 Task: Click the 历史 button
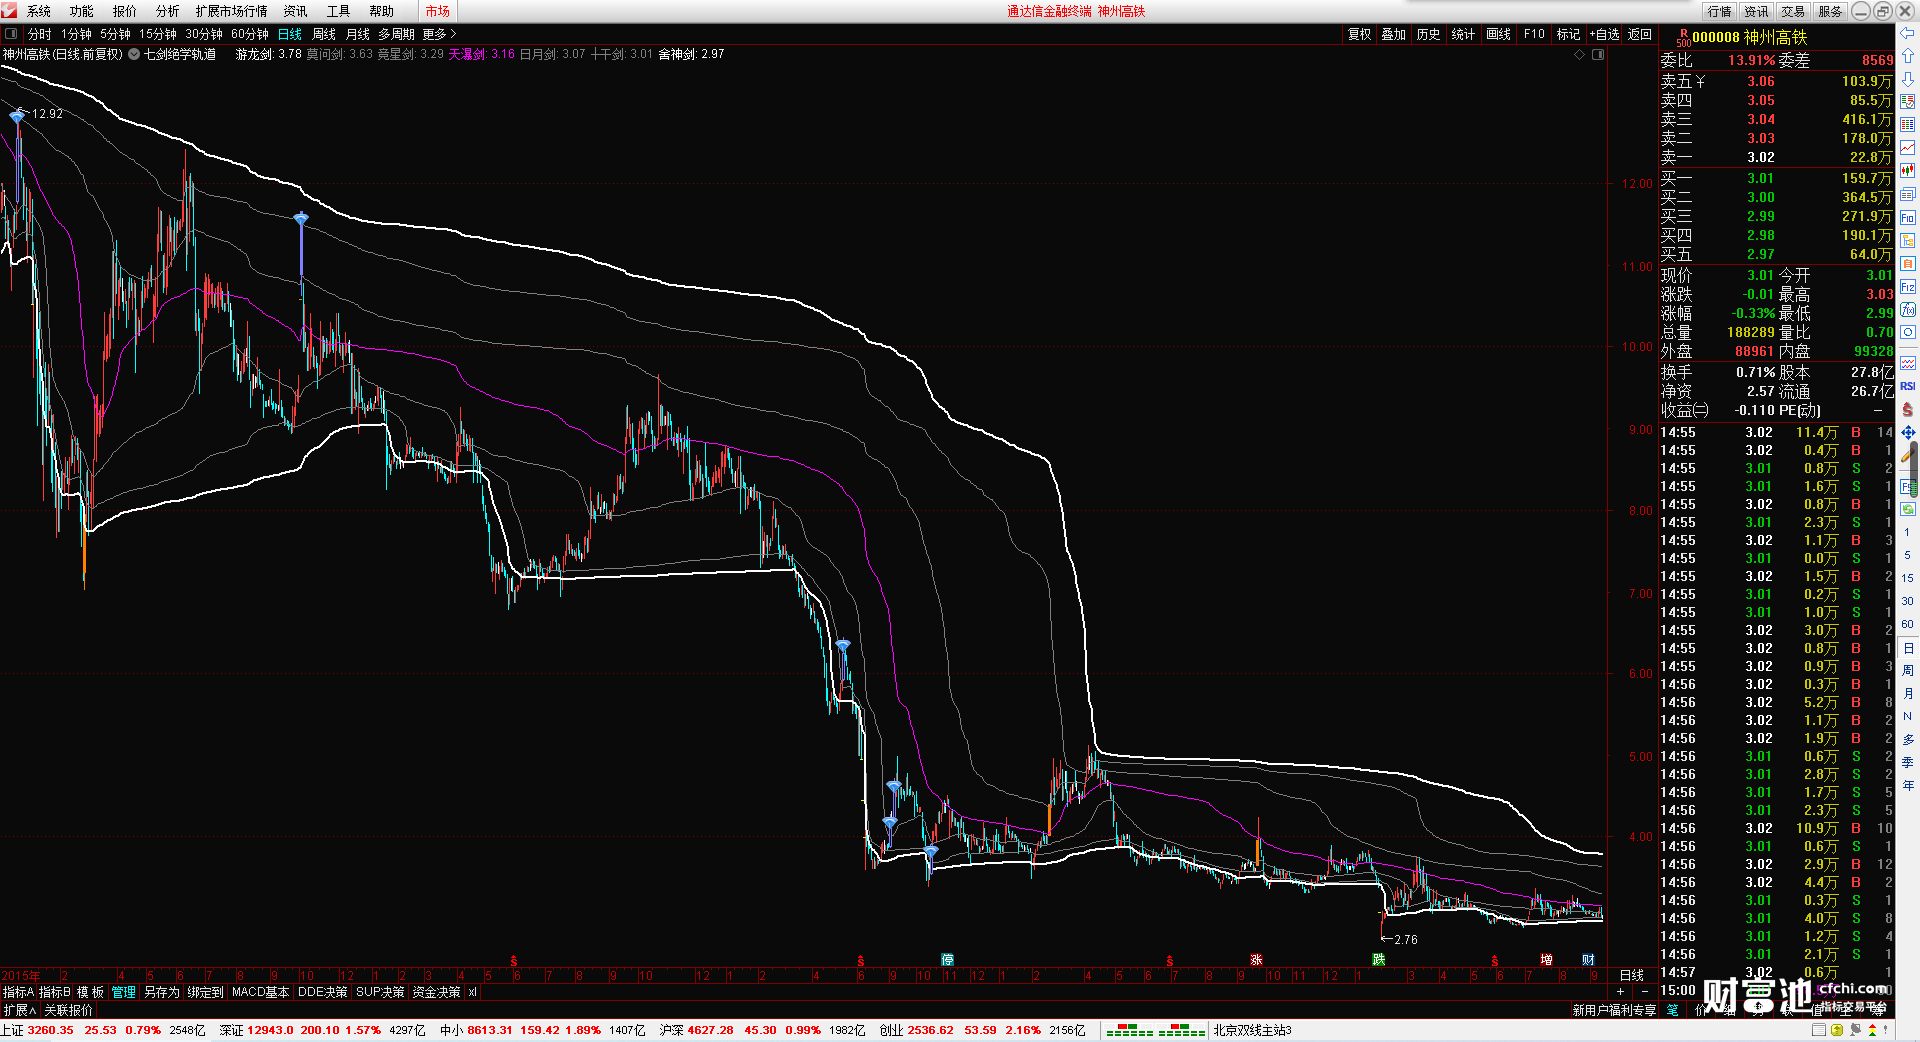tap(1429, 34)
